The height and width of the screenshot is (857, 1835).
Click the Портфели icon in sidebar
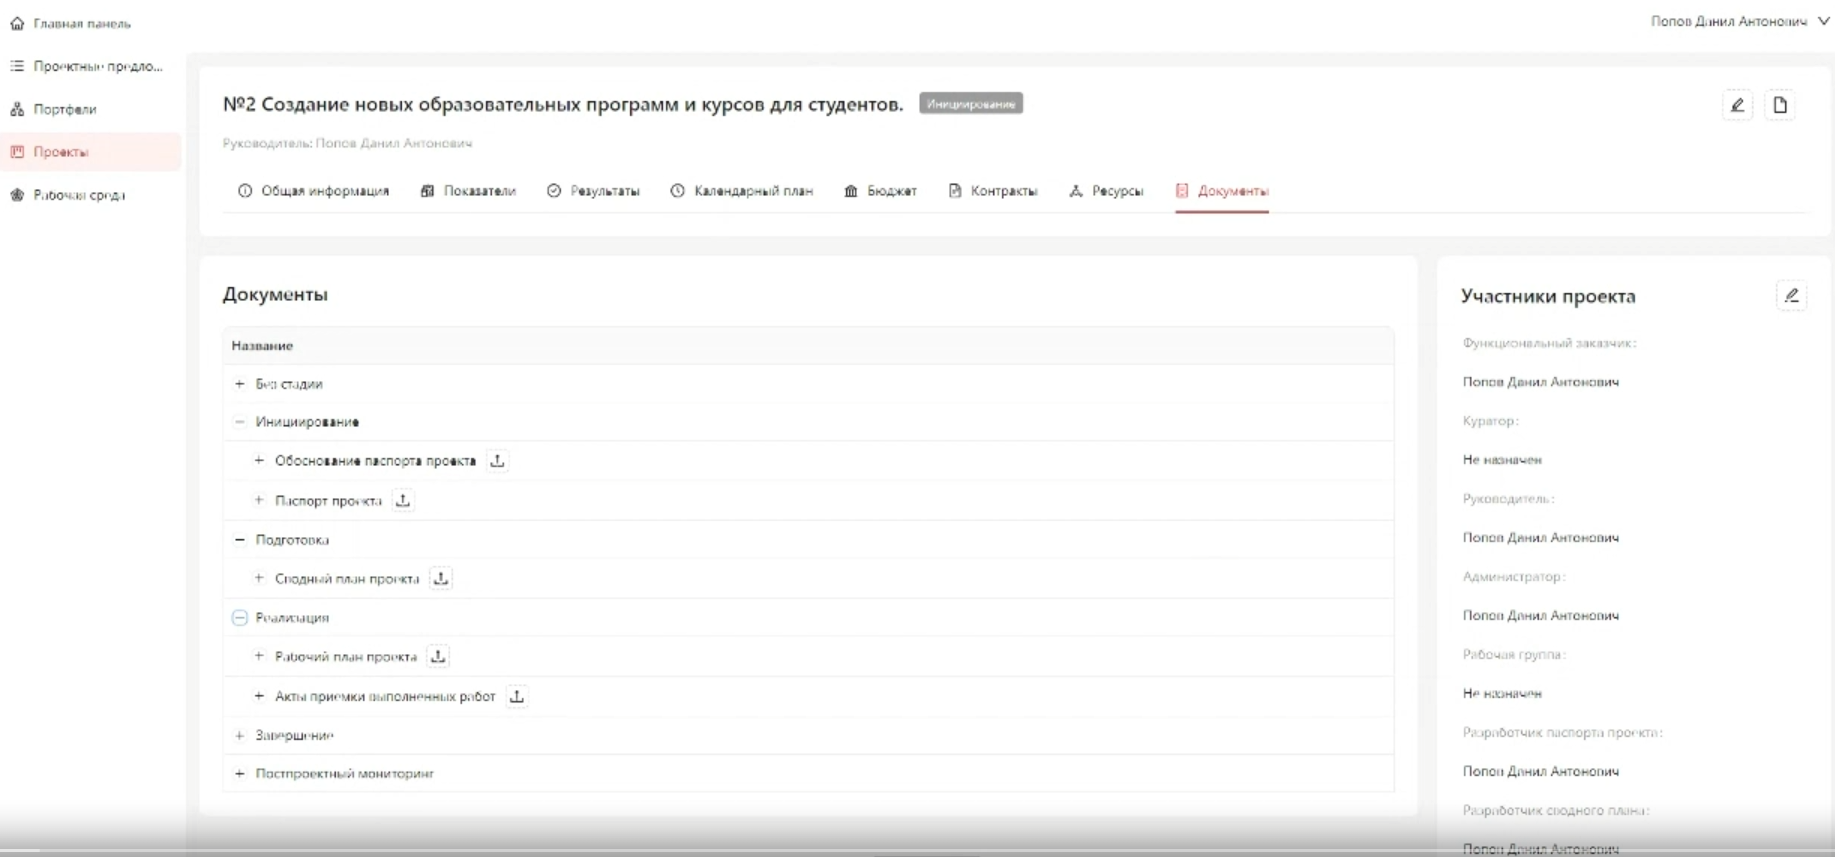[x=17, y=109]
